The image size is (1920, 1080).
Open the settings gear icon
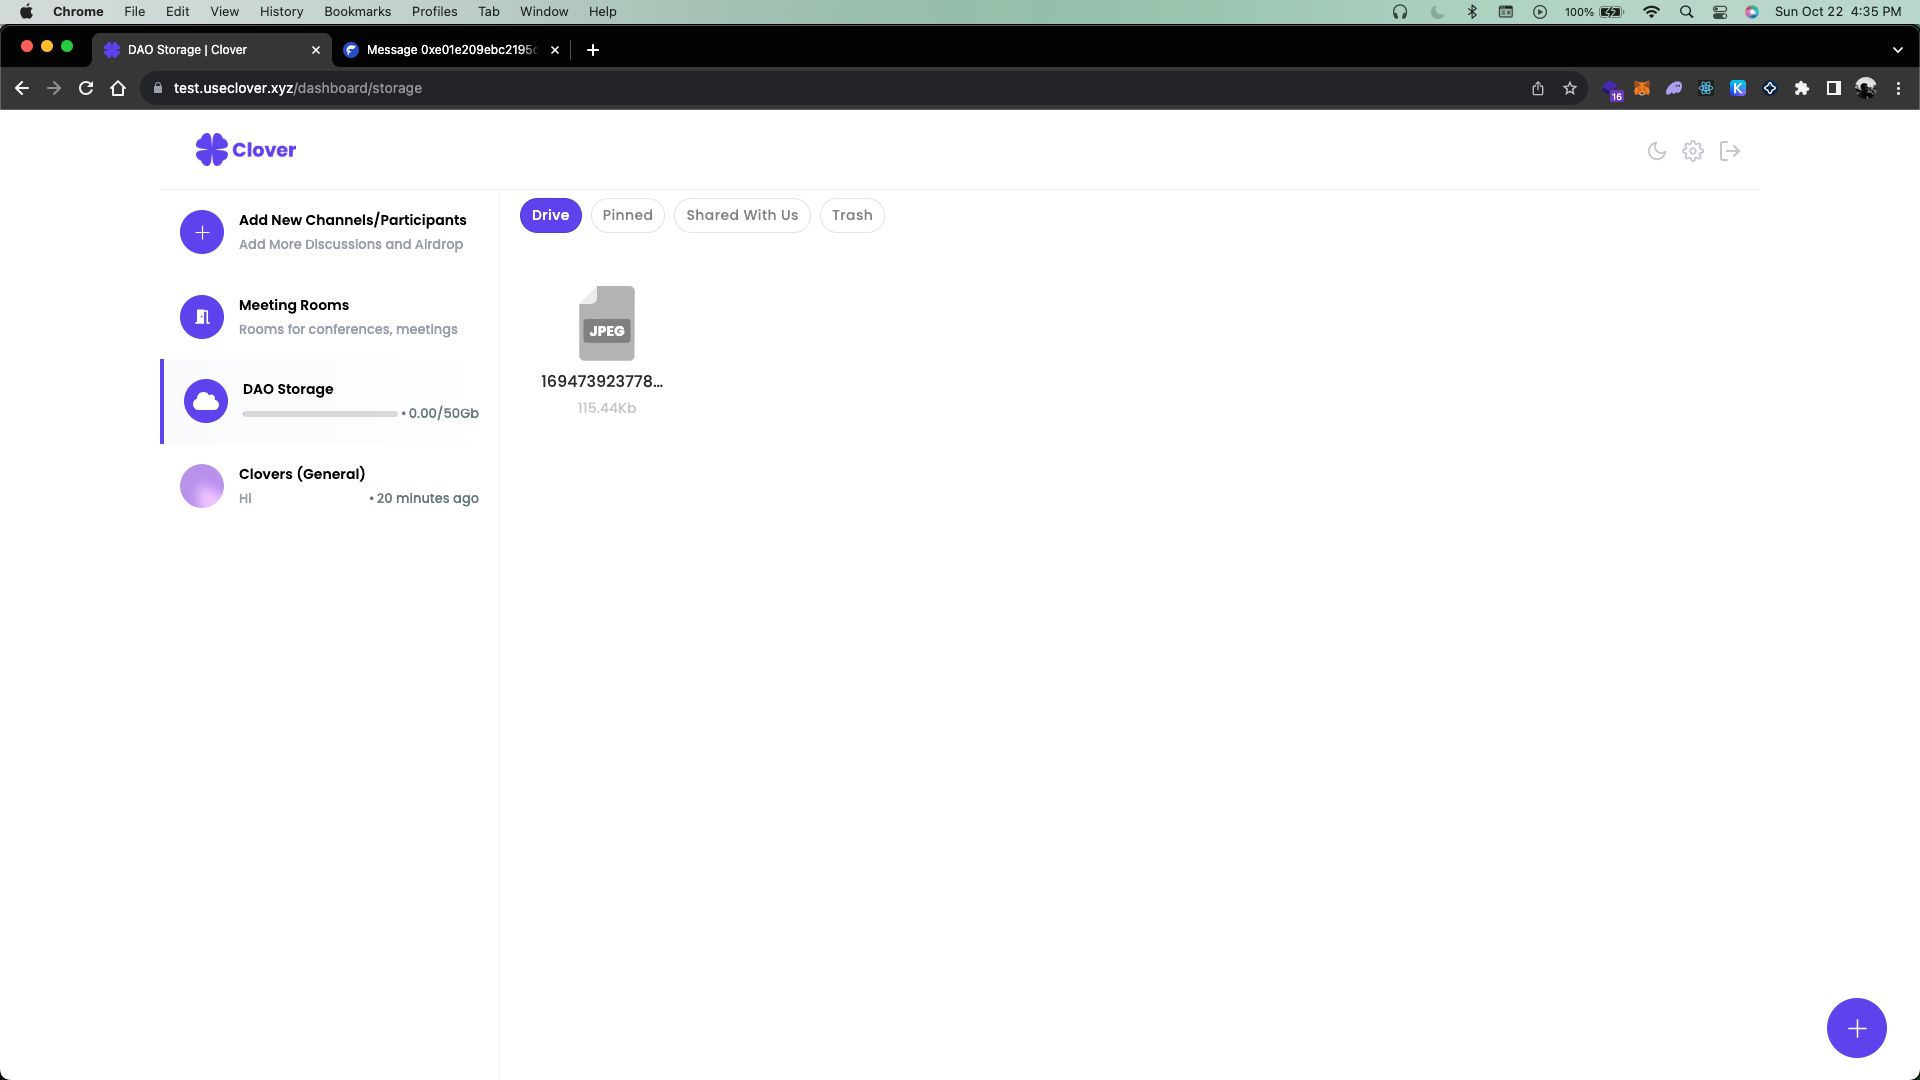coord(1693,151)
